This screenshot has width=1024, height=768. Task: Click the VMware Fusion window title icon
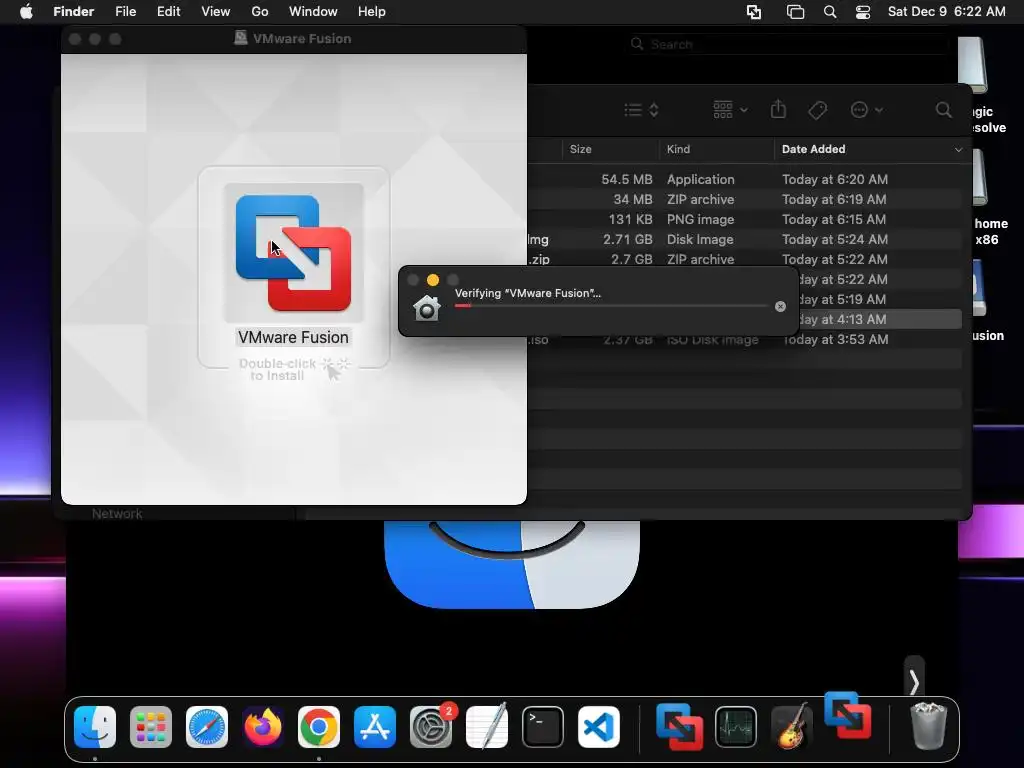tap(240, 38)
